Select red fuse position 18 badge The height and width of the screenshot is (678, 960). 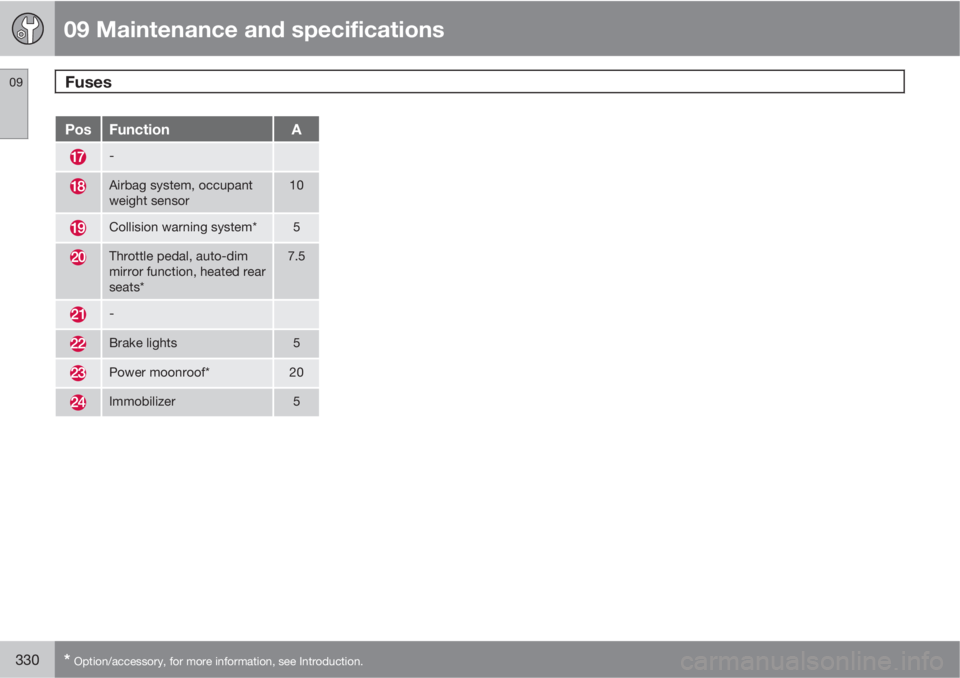point(78,186)
